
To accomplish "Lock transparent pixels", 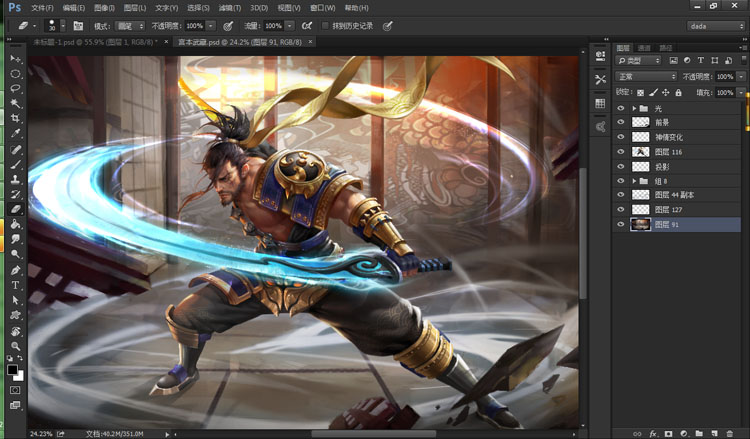I will (x=640, y=92).
